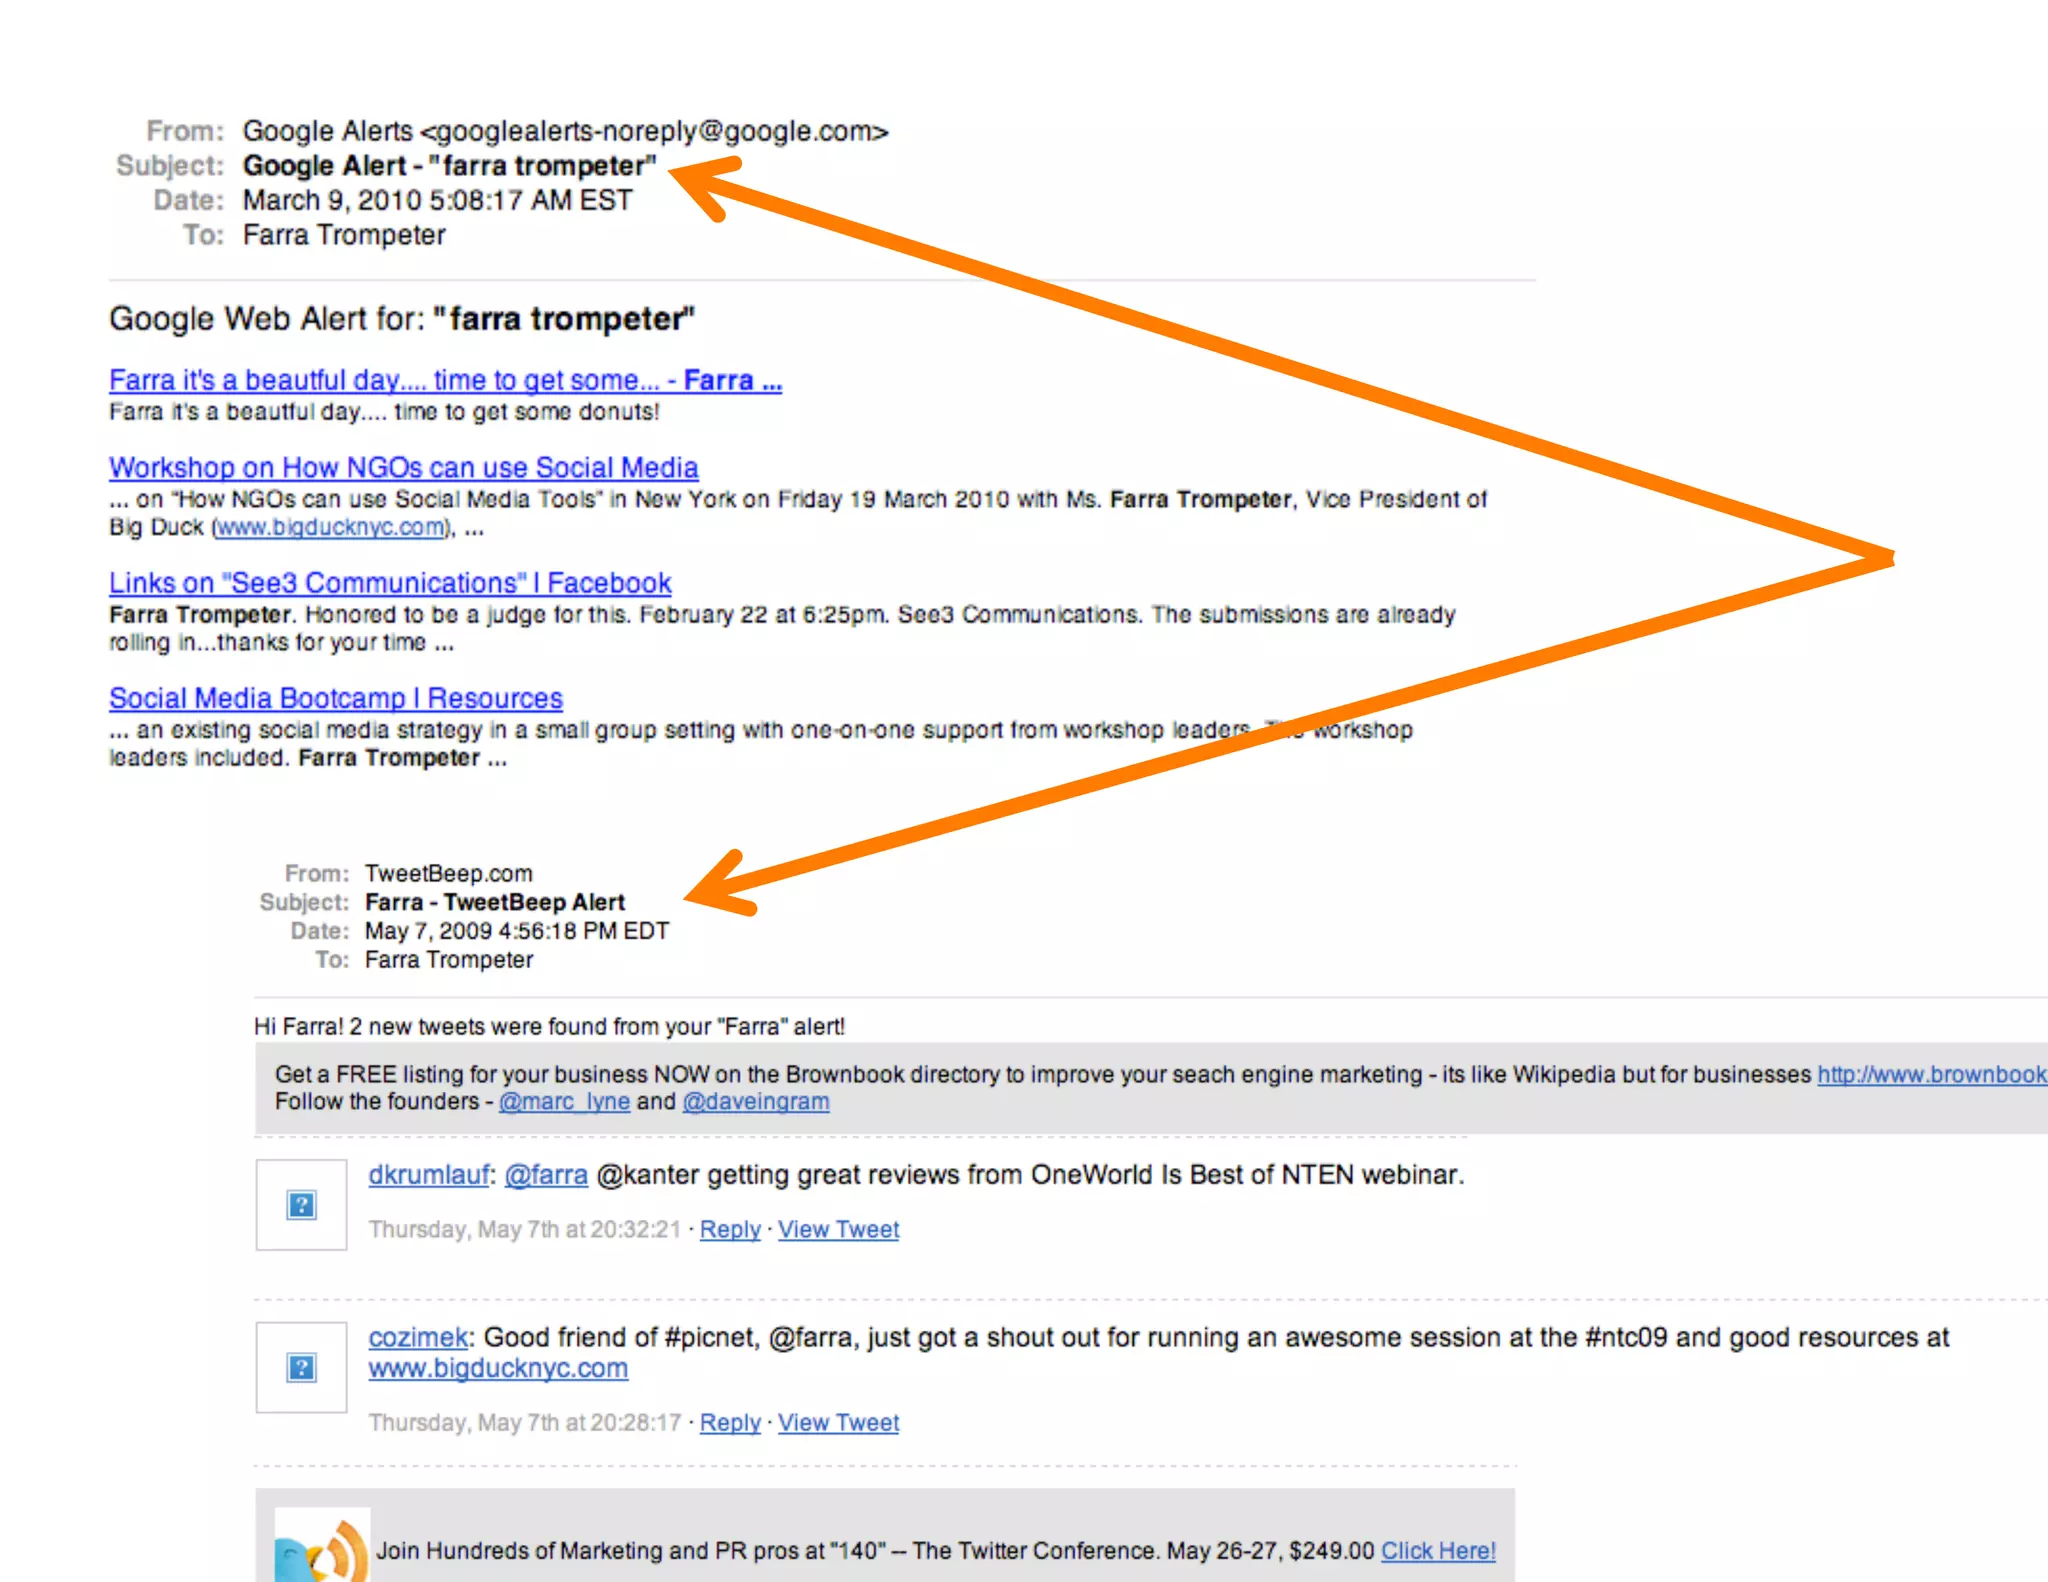The width and height of the screenshot is (2048, 1582).
Task: Click cozimek's missing avatar image placeholder
Action: coord(301,1367)
